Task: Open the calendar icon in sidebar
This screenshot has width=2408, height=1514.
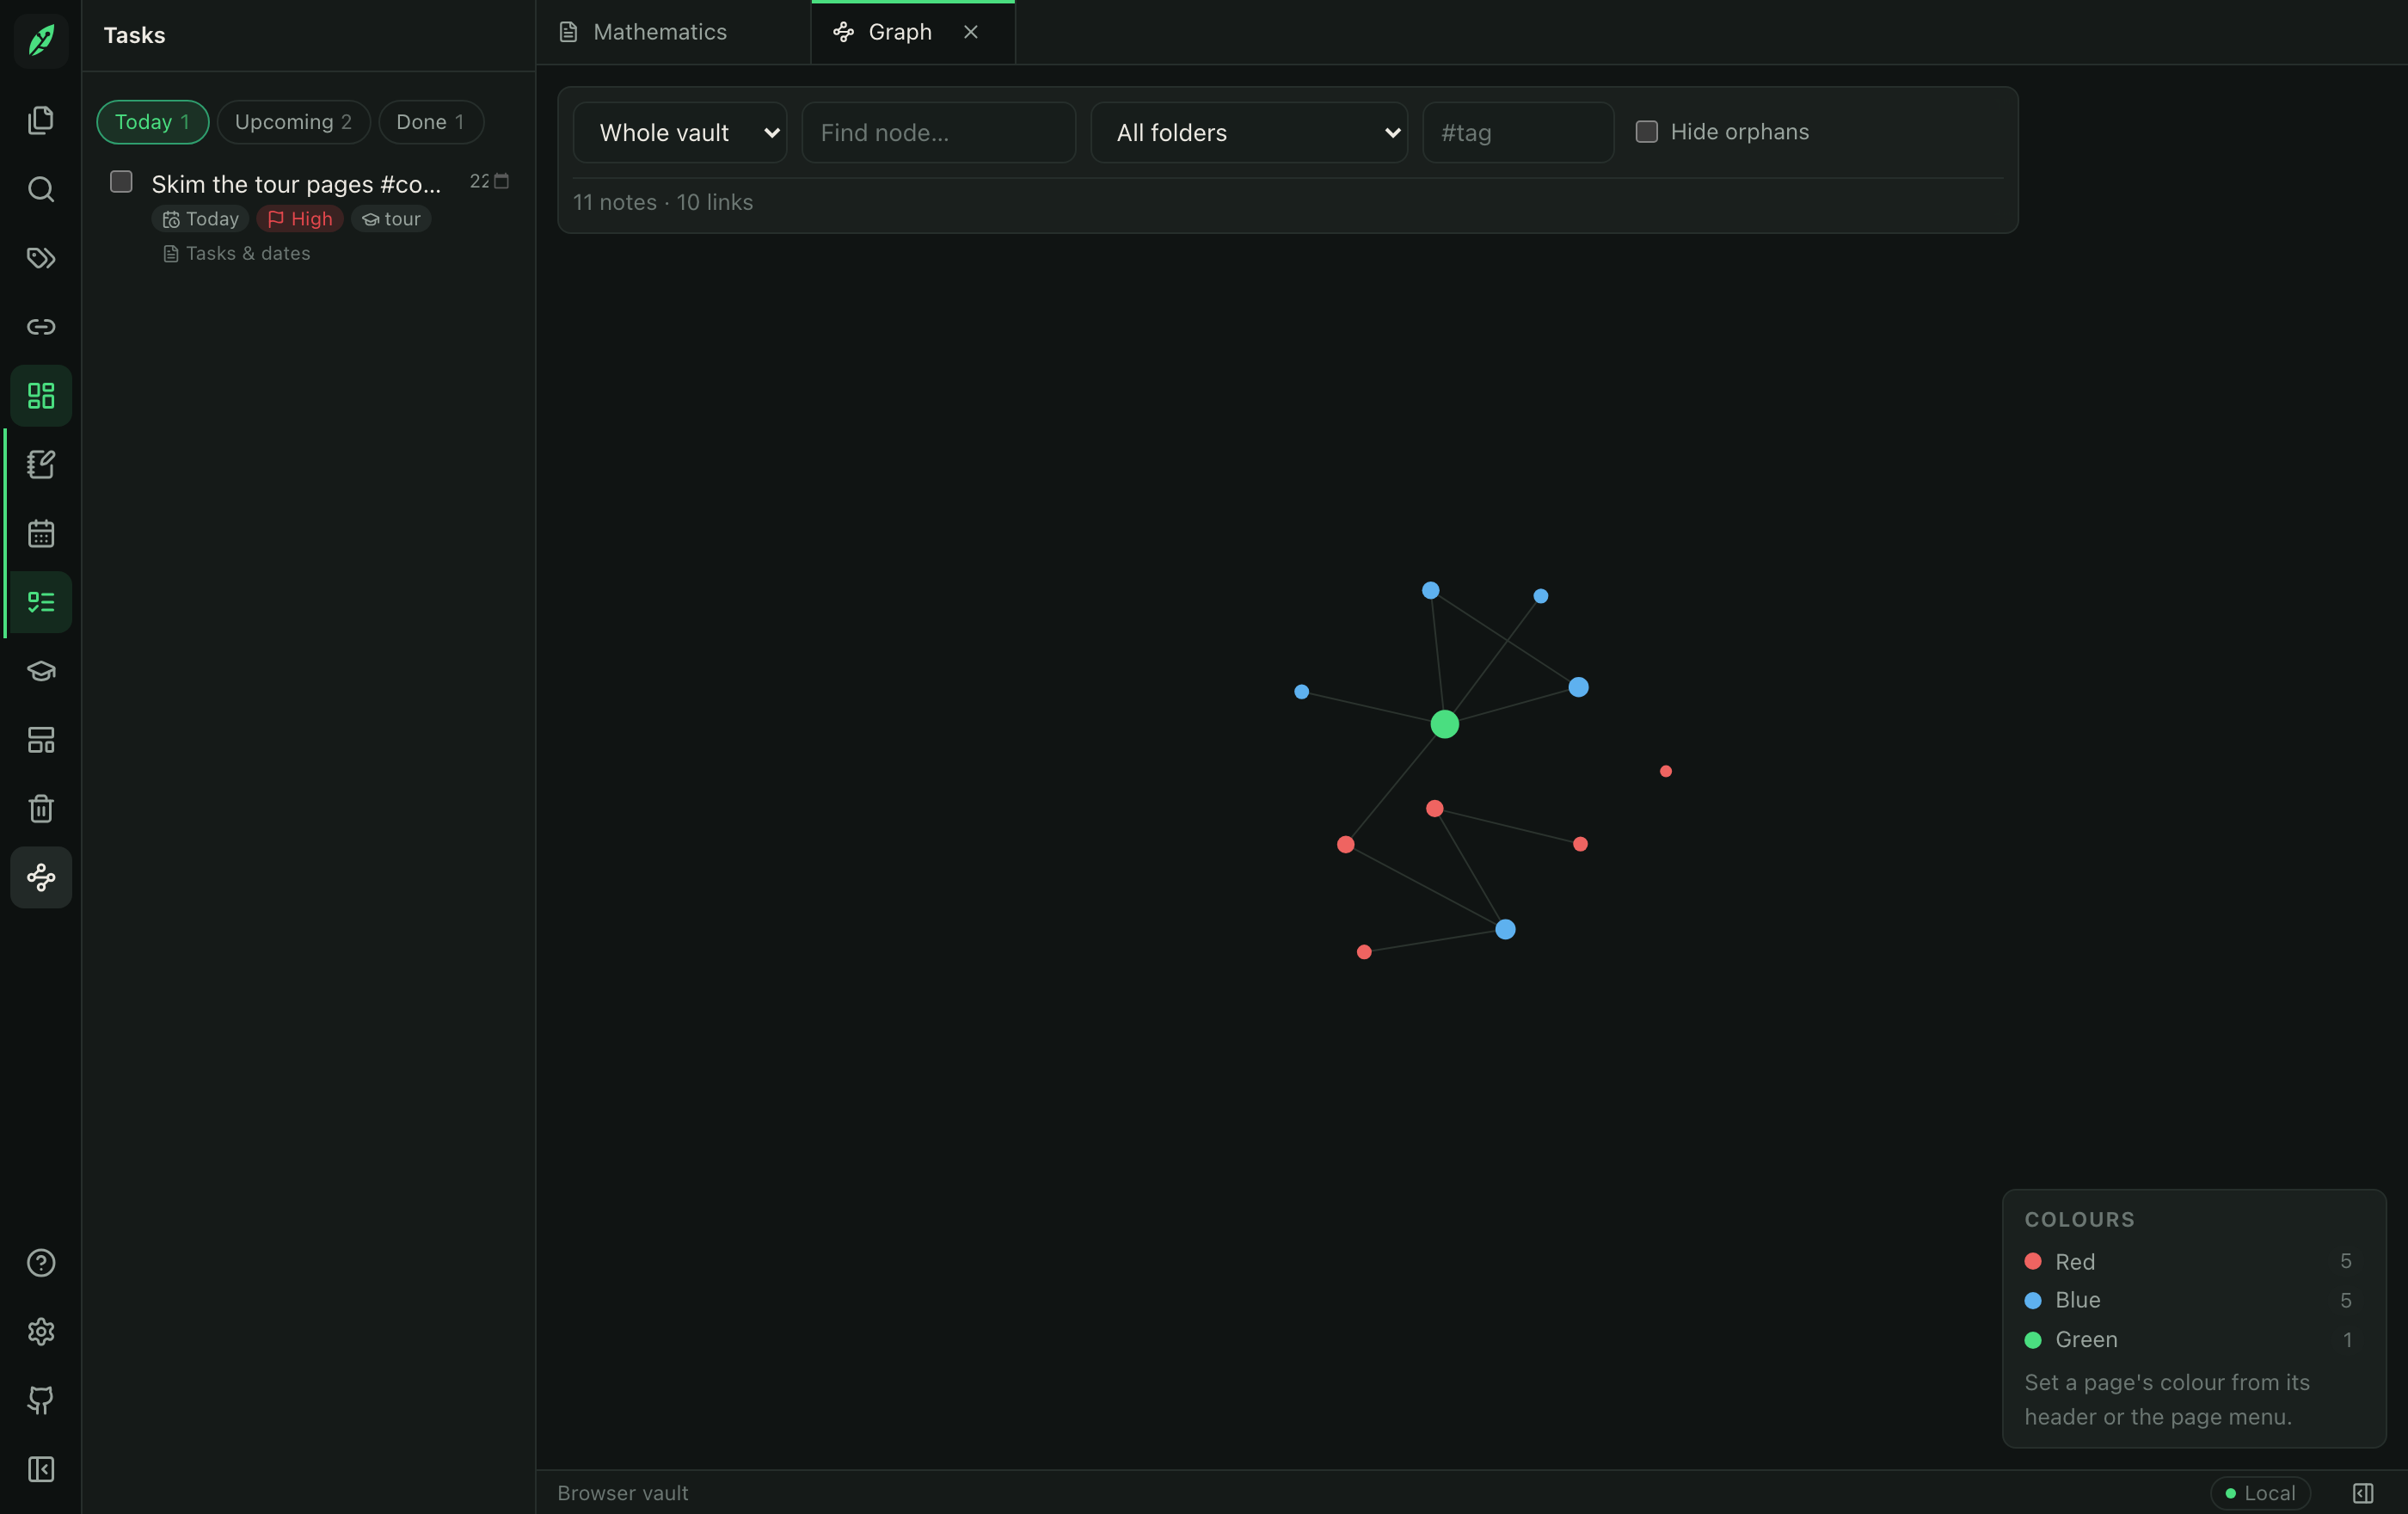Action: [x=41, y=533]
